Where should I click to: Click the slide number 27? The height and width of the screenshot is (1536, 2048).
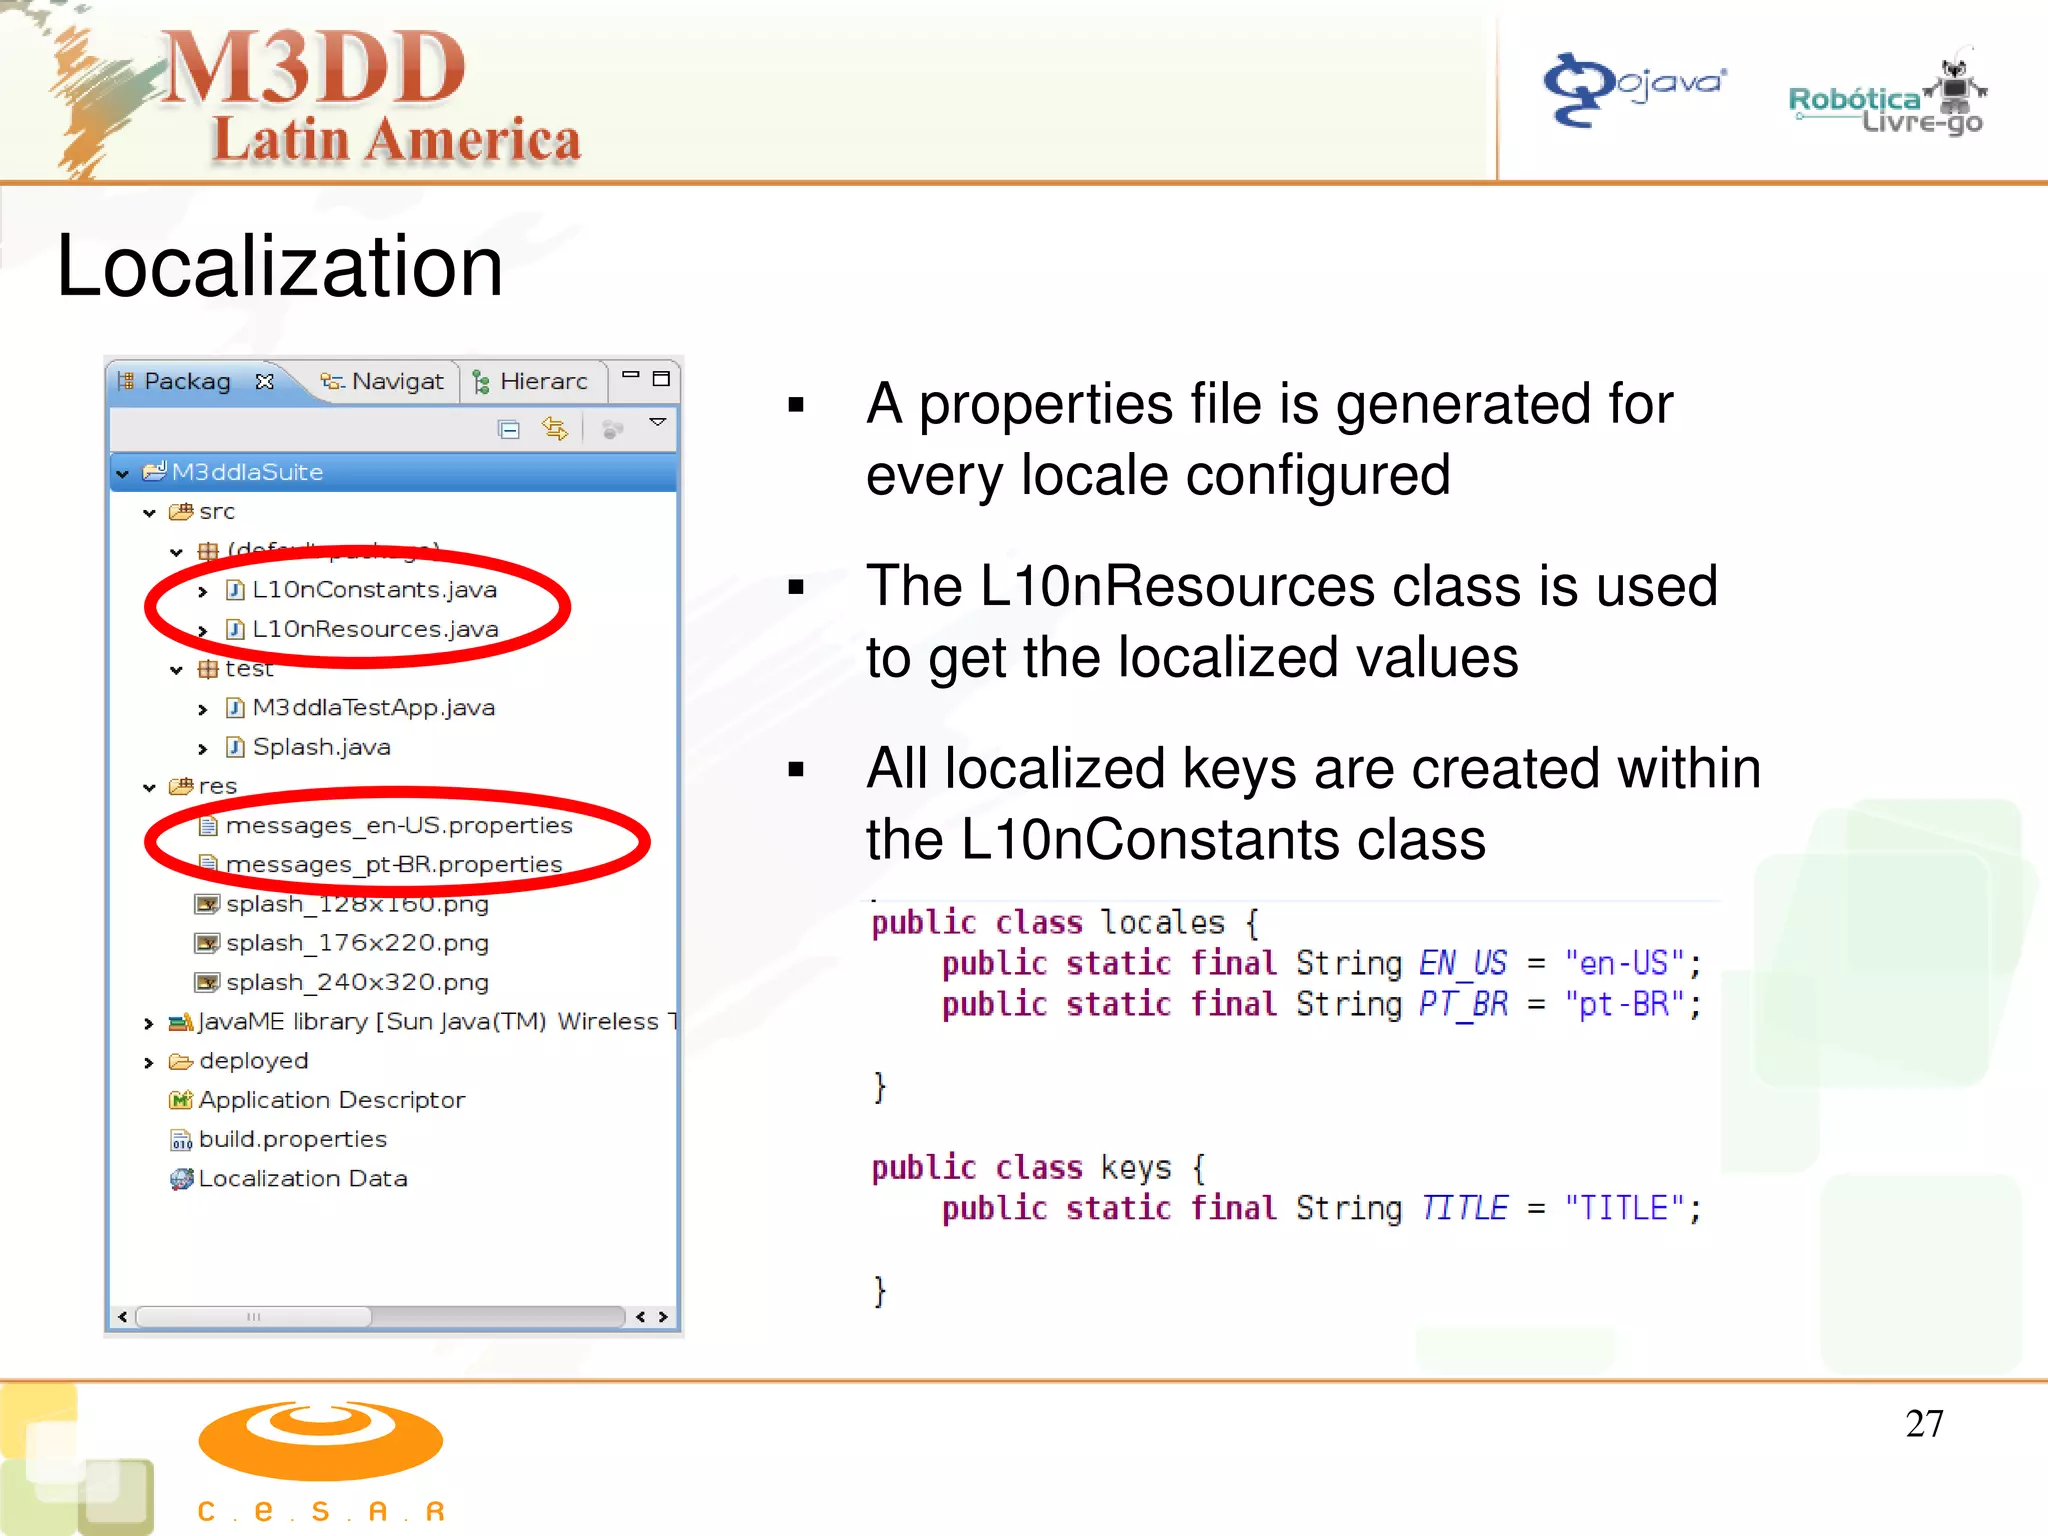(x=1924, y=1423)
